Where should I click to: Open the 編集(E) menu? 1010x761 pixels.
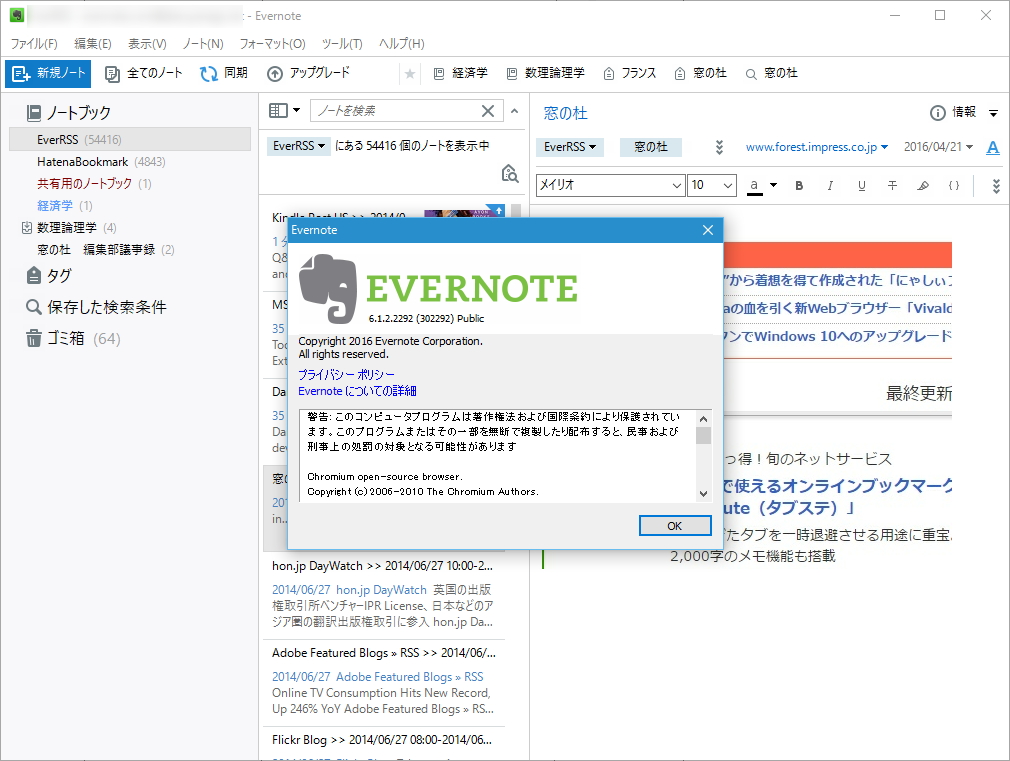(x=93, y=44)
